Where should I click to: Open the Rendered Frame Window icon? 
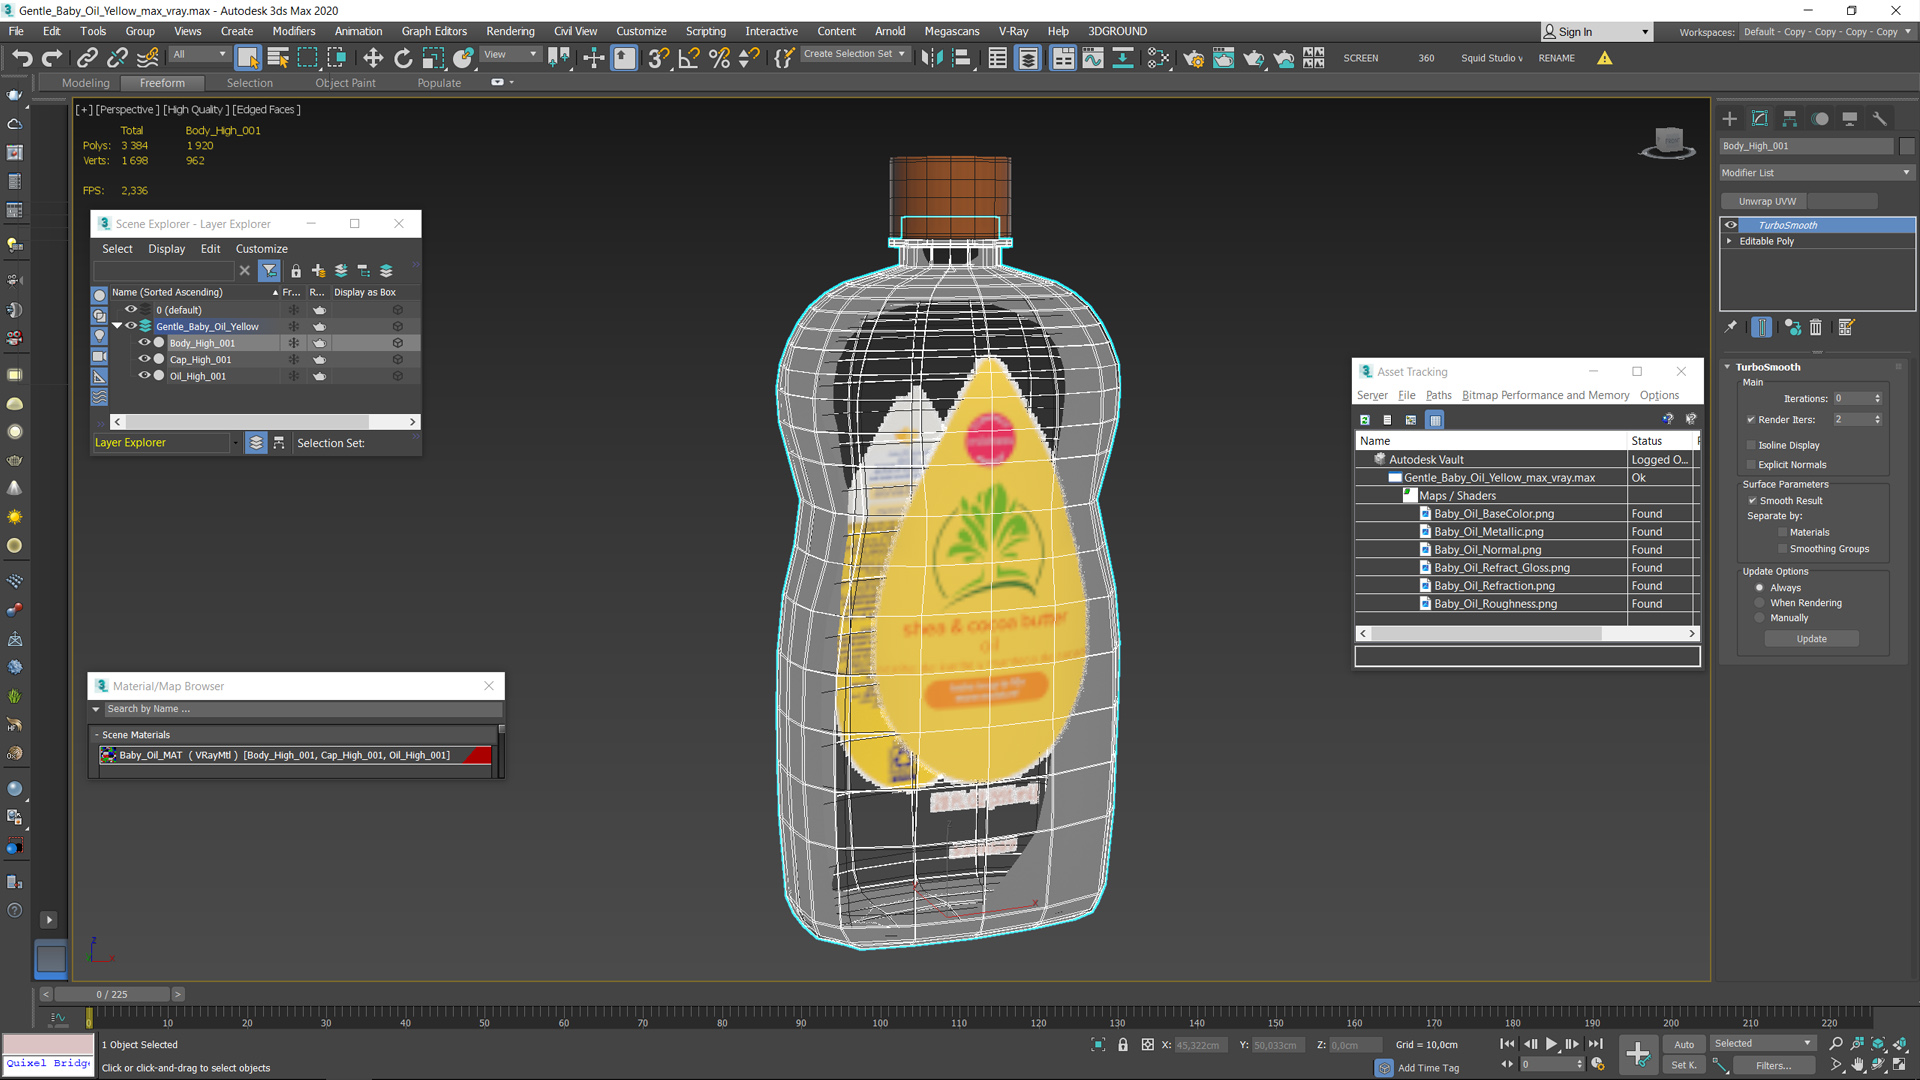[1223, 58]
